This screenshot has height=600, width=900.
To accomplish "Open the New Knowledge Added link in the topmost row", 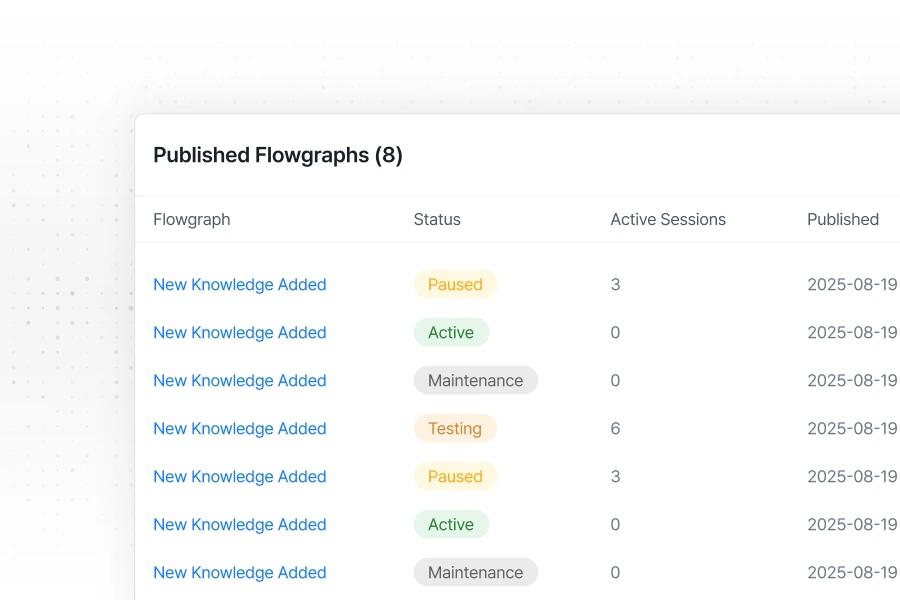I will [239, 284].
